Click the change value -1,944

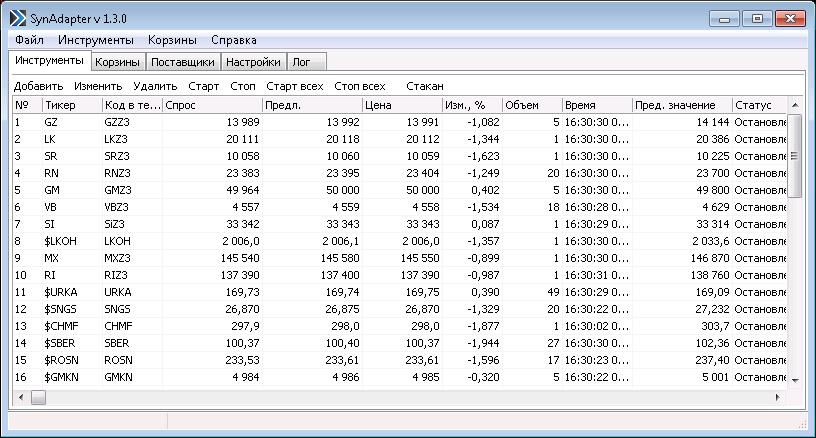483,343
